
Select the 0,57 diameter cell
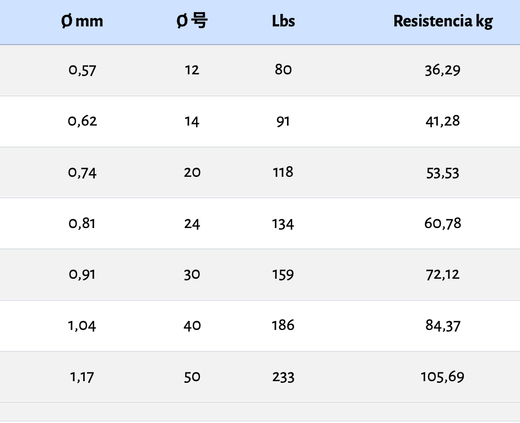pyautogui.click(x=82, y=70)
